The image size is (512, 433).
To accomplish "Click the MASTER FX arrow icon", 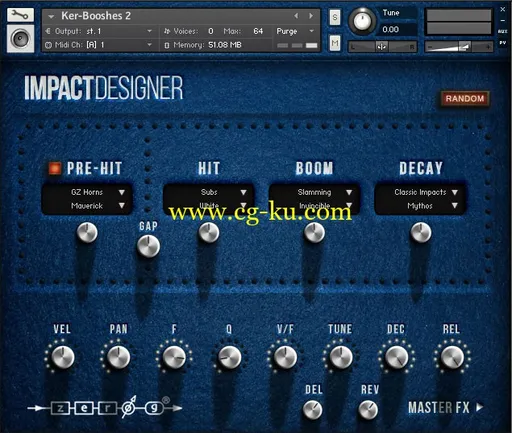I will click(479, 407).
